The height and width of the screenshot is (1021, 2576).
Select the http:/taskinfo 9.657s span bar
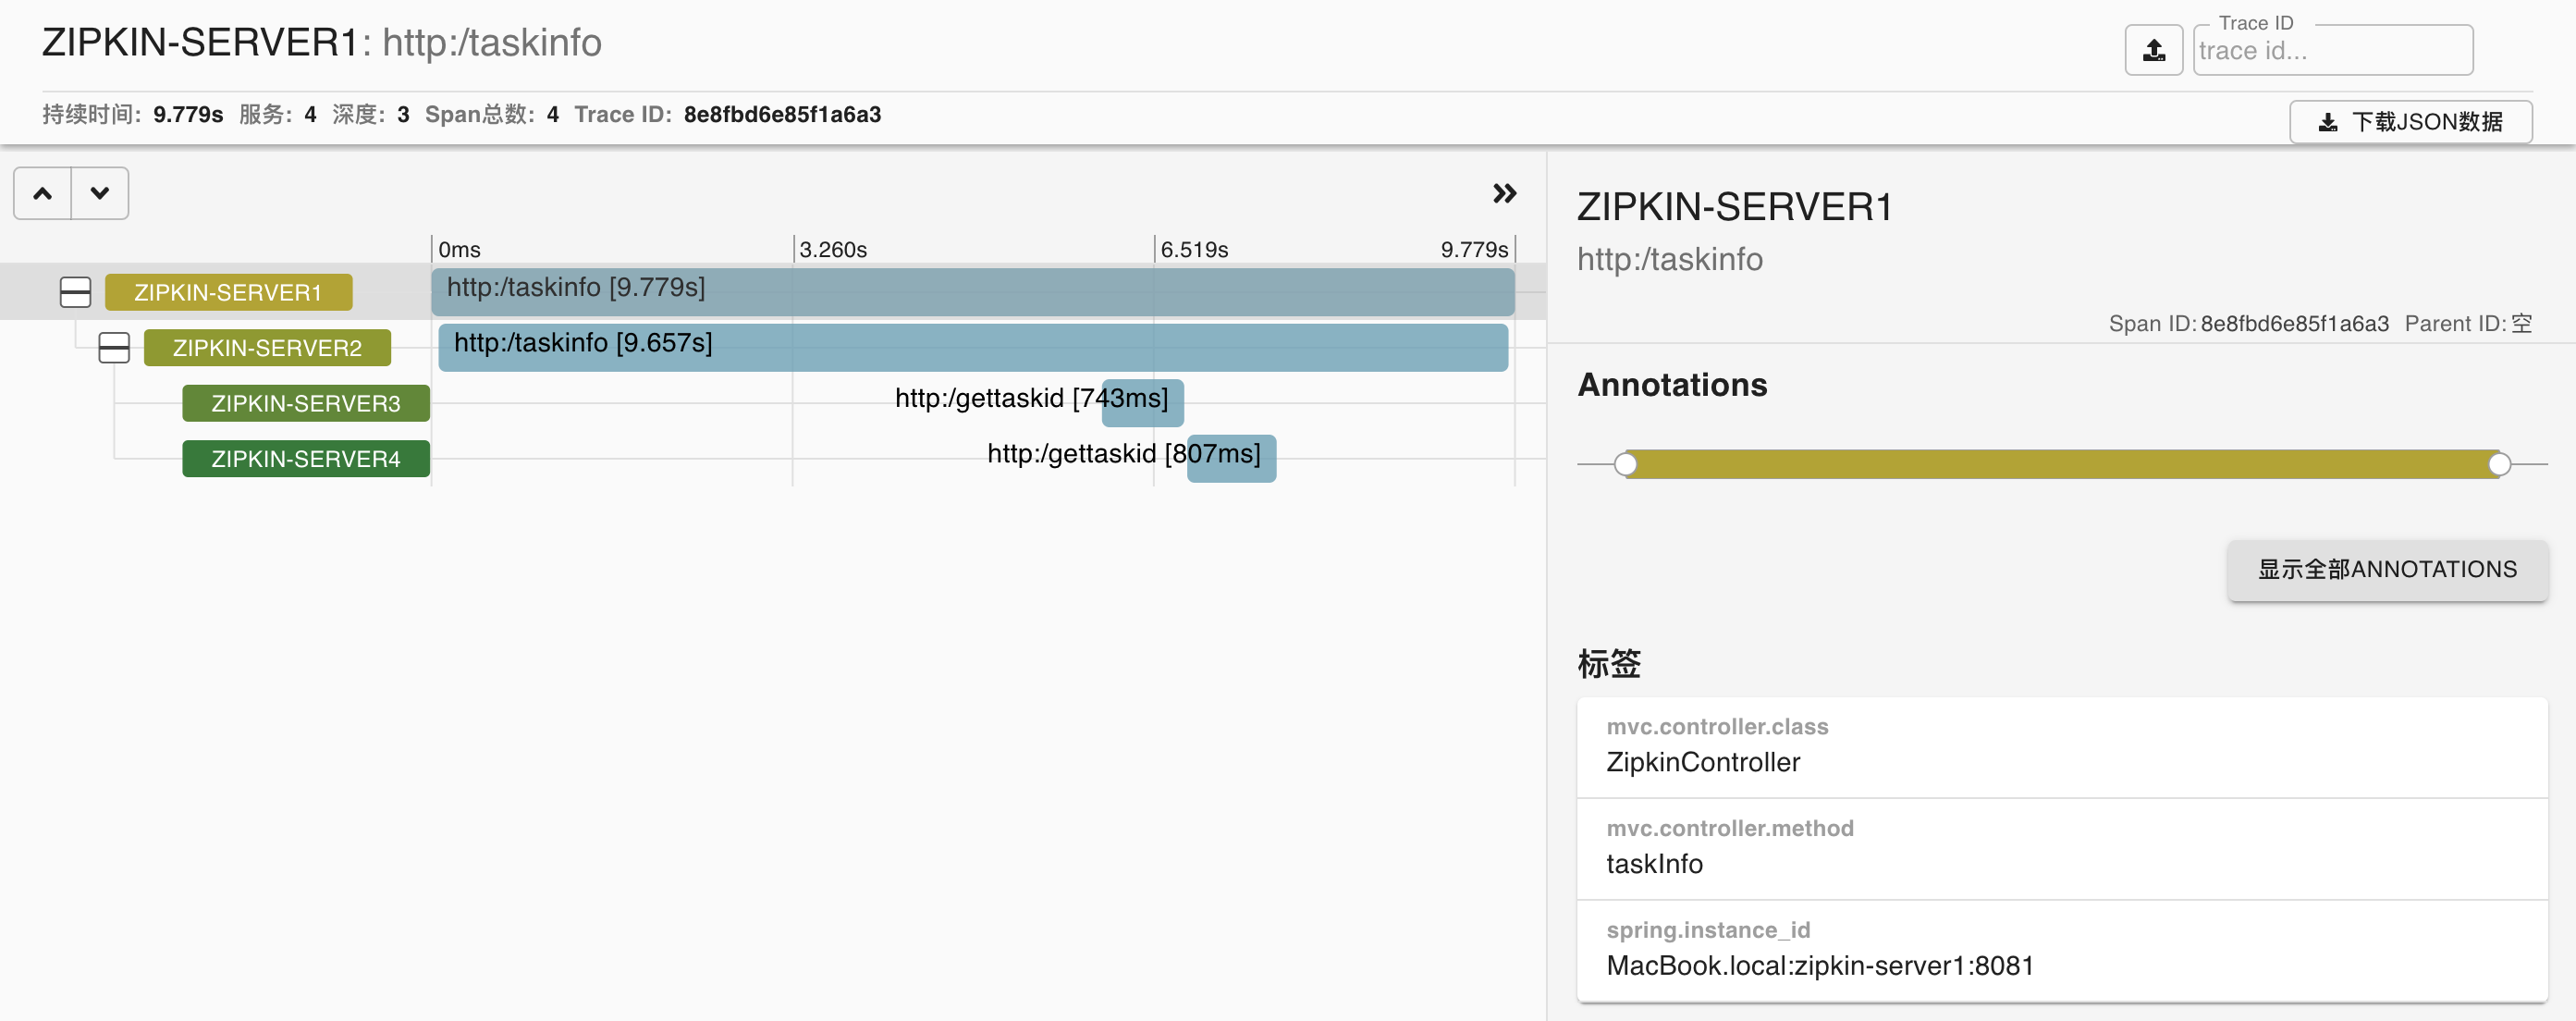(x=972, y=348)
